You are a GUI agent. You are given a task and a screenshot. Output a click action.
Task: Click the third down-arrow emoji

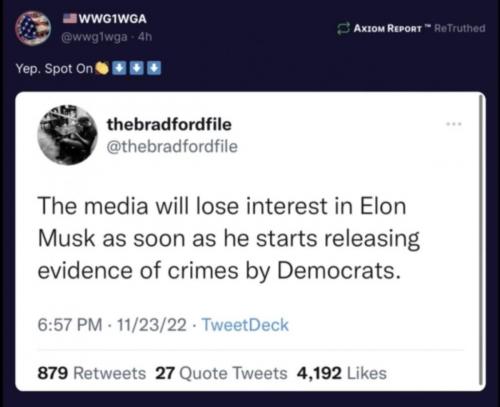(154, 68)
